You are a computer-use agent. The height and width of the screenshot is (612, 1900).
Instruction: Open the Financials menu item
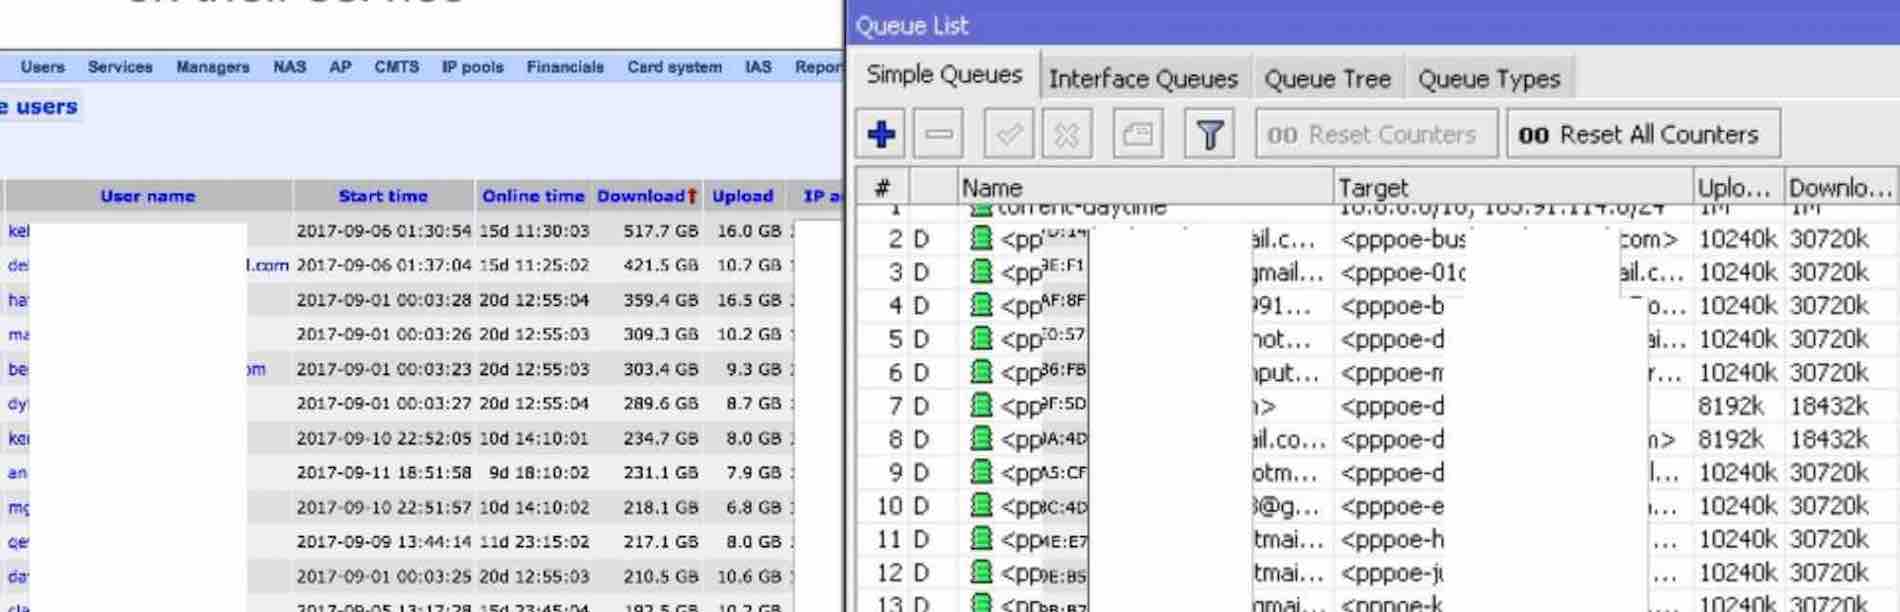pos(565,67)
